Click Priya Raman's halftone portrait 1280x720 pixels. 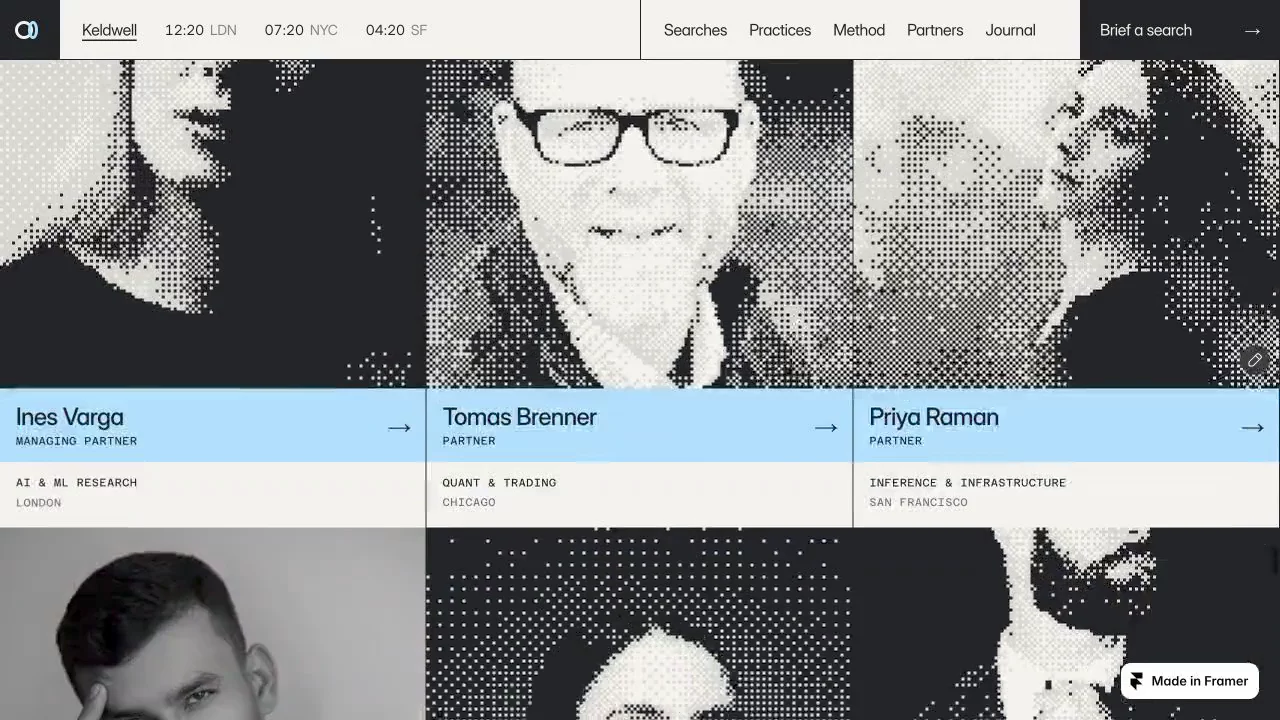point(1067,224)
